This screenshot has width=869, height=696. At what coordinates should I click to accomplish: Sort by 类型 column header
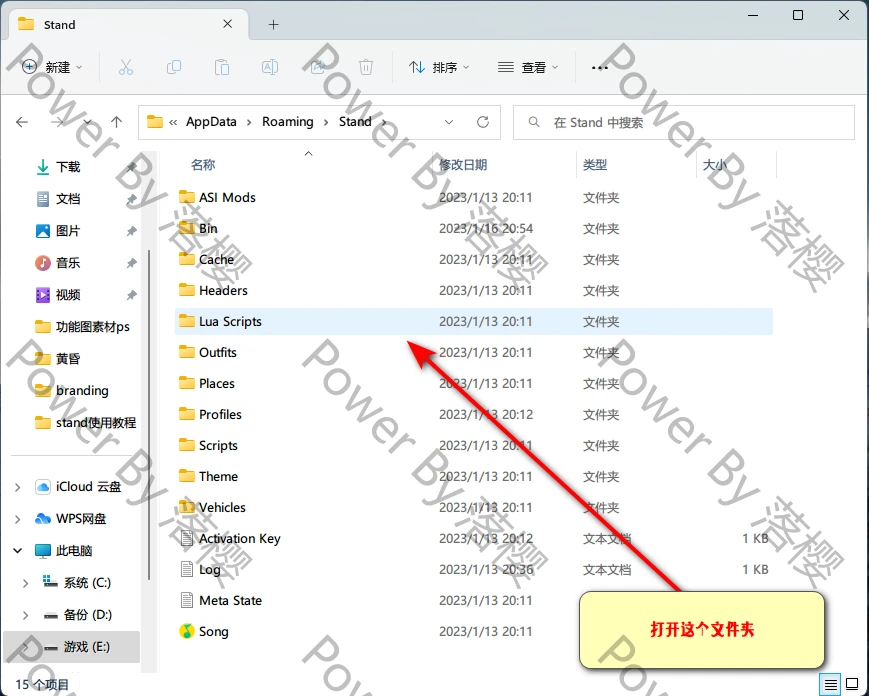pyautogui.click(x=595, y=165)
